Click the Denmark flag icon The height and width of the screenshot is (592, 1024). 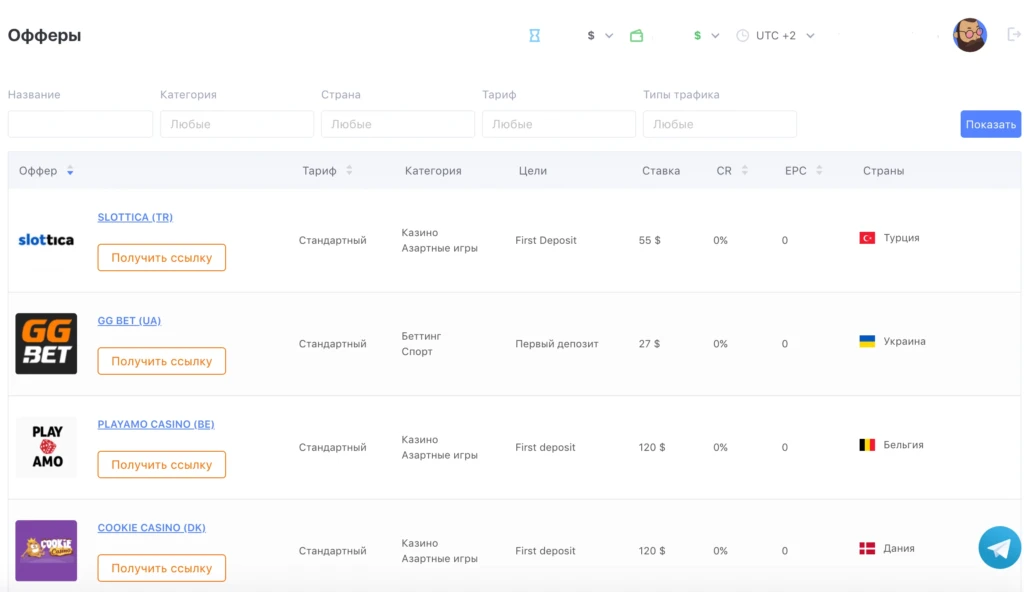point(867,548)
